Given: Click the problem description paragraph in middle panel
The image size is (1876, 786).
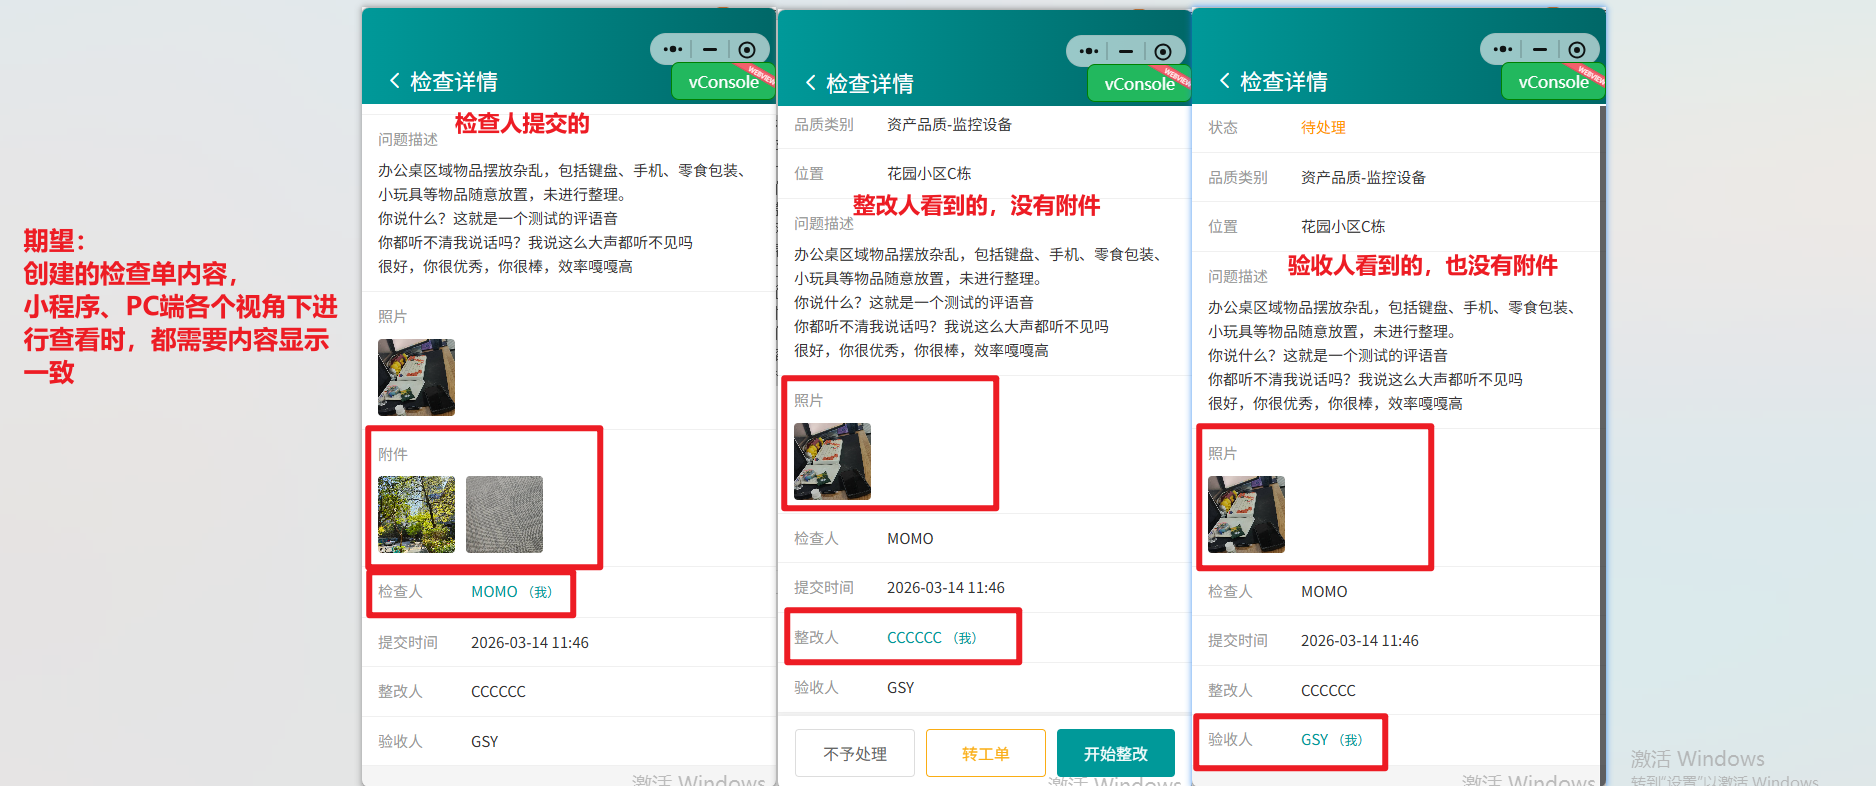Looking at the screenshot, I should 979,303.
